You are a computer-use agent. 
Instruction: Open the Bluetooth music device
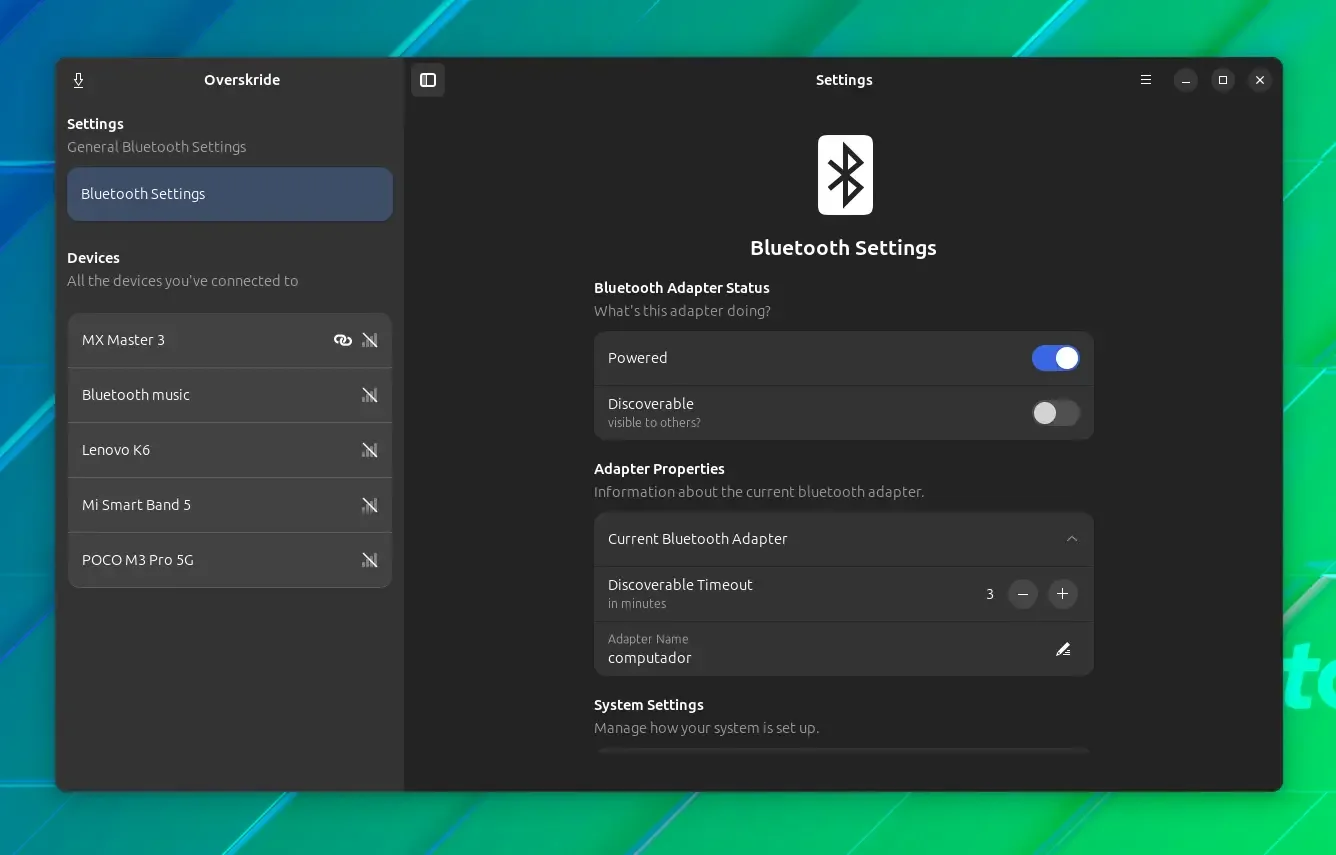(x=230, y=395)
